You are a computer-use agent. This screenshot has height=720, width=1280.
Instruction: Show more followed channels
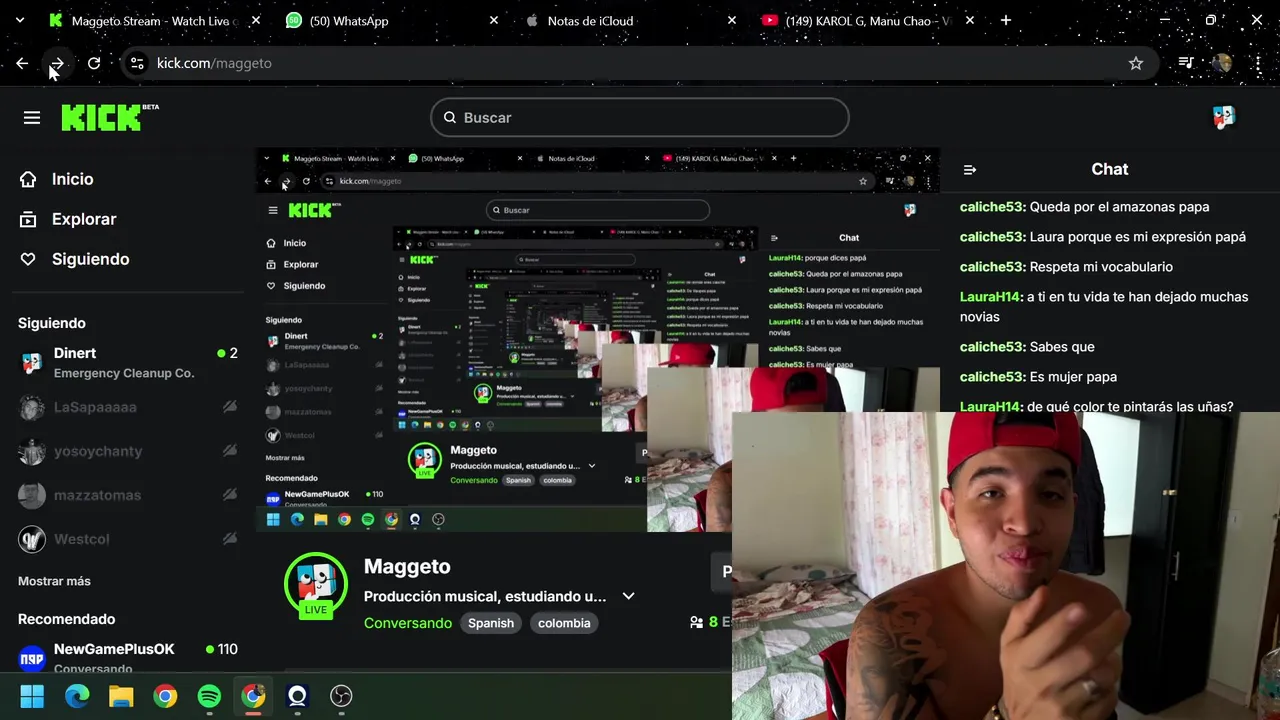coord(54,581)
